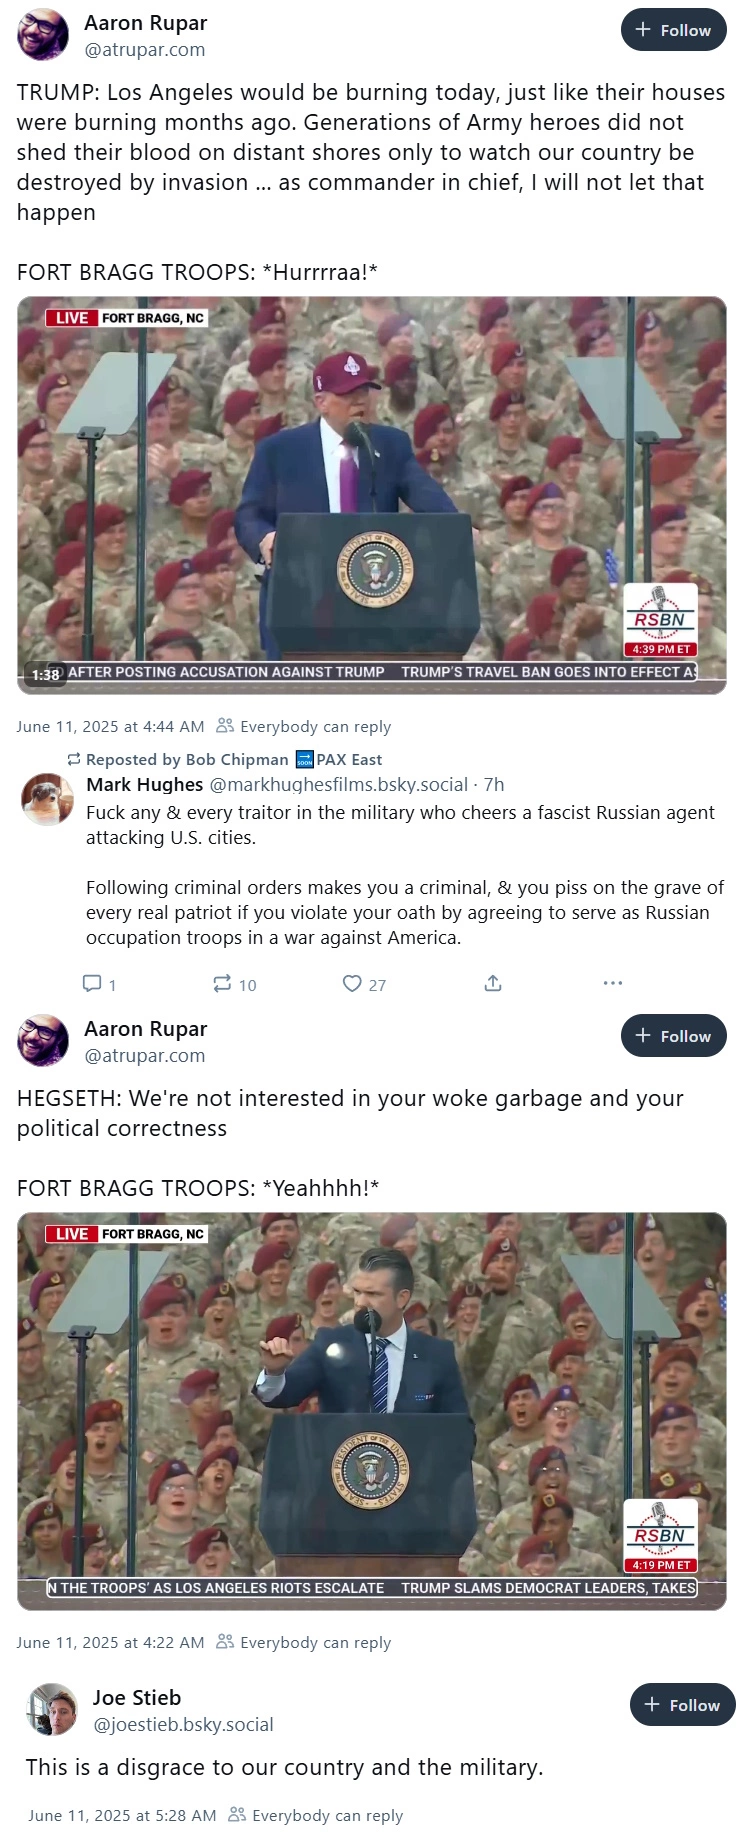Click Everybody can reply under the Hegseth post
The width and height of the screenshot is (746, 1843).
pos(304,1643)
